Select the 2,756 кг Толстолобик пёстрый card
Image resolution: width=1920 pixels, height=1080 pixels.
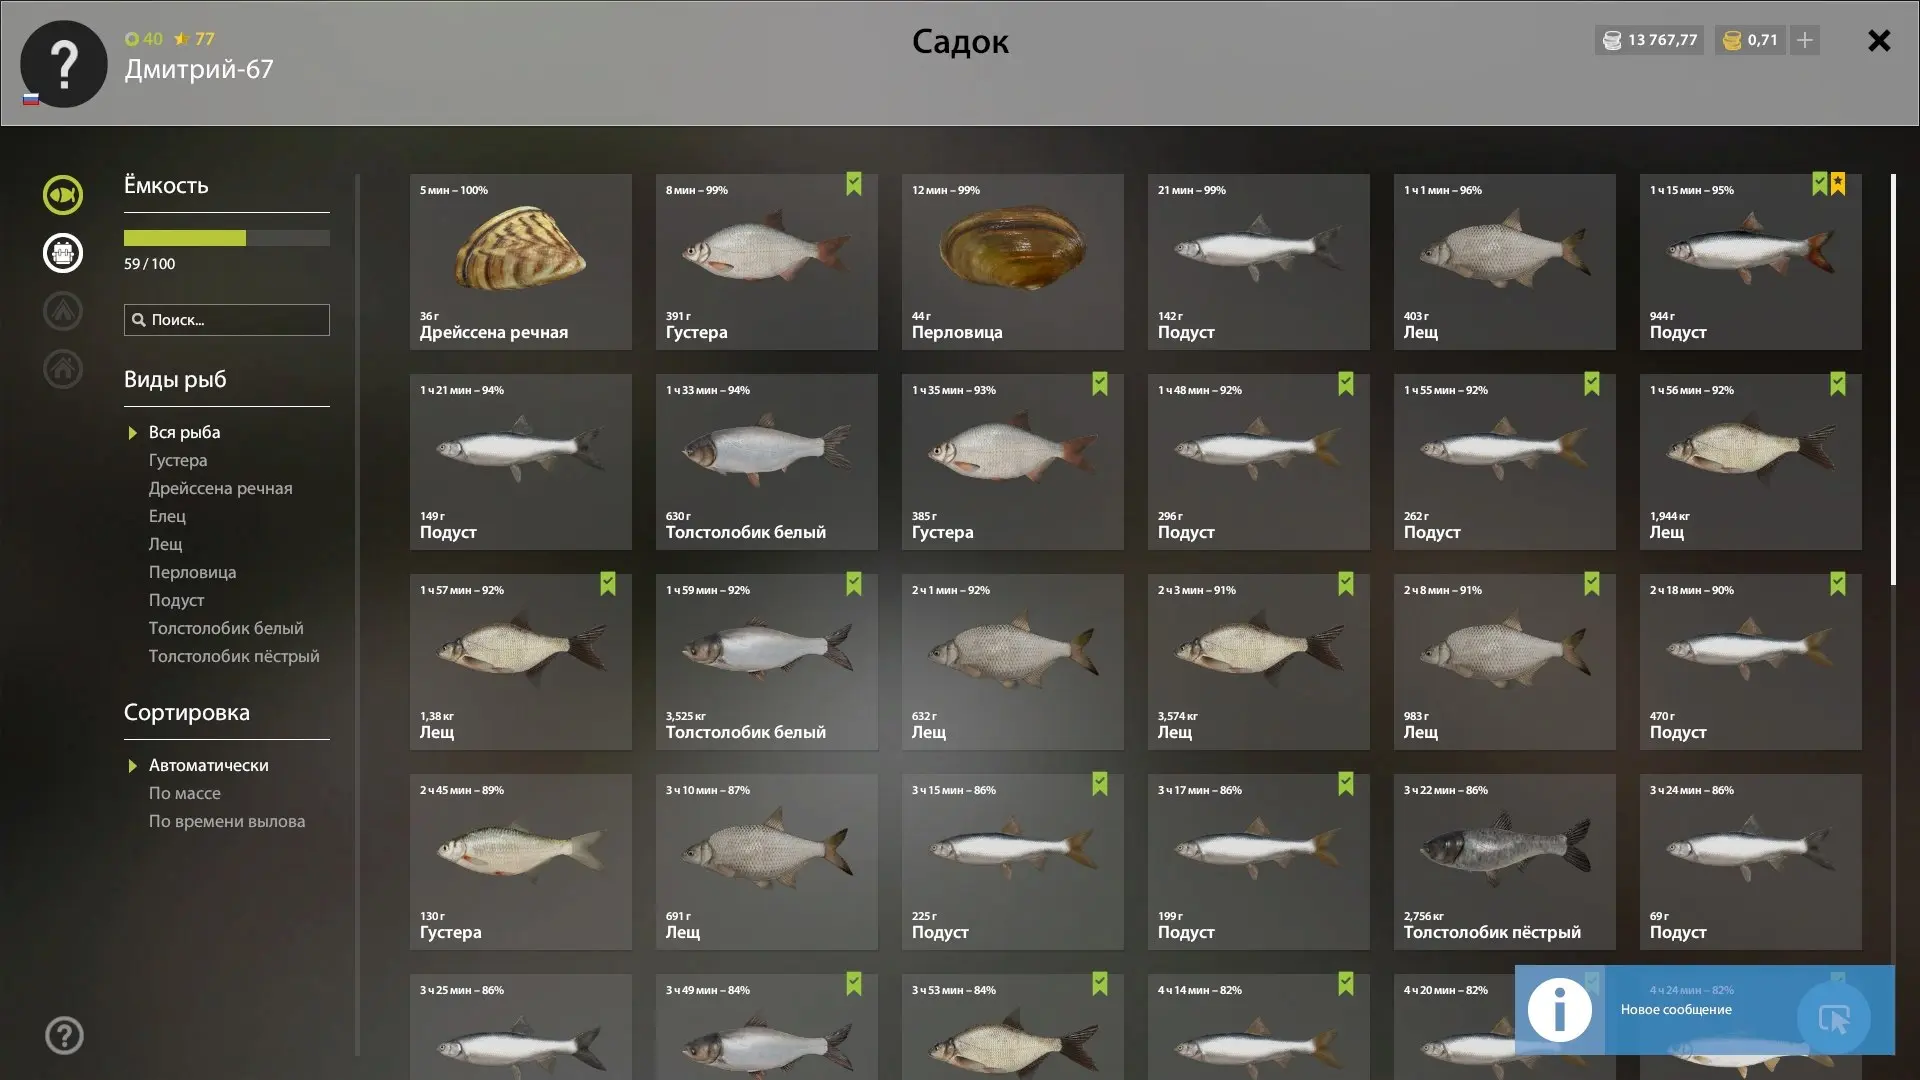pos(1505,862)
